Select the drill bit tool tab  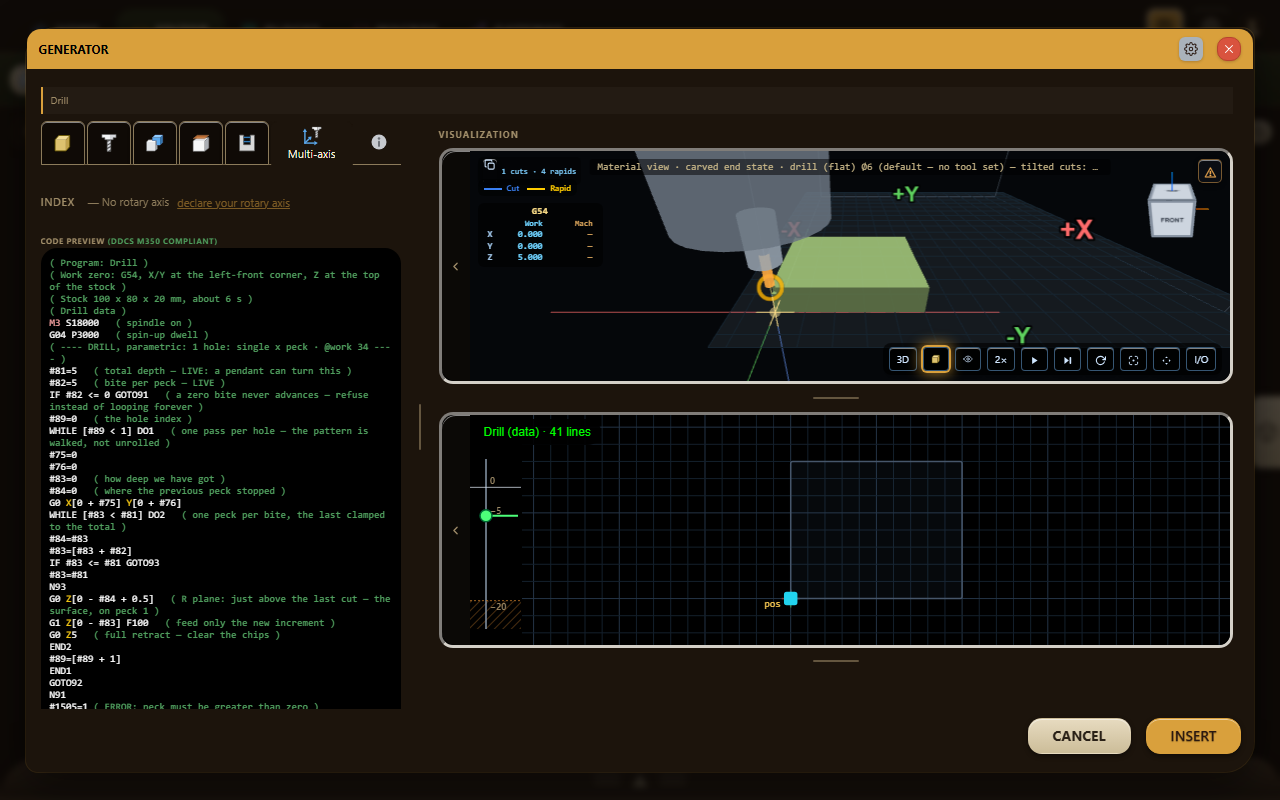pyautogui.click(x=109, y=143)
